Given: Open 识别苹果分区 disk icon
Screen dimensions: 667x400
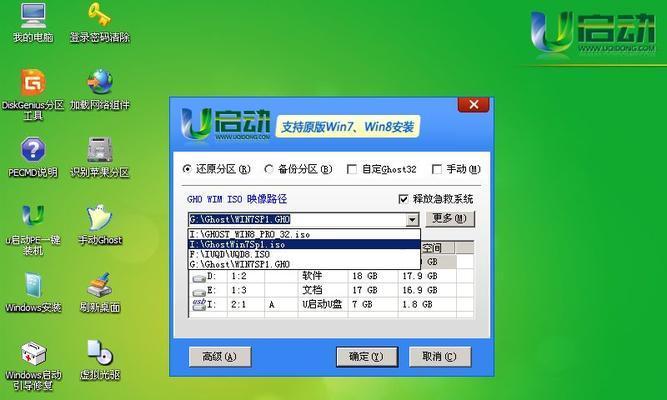Looking at the screenshot, I should click(100, 157).
